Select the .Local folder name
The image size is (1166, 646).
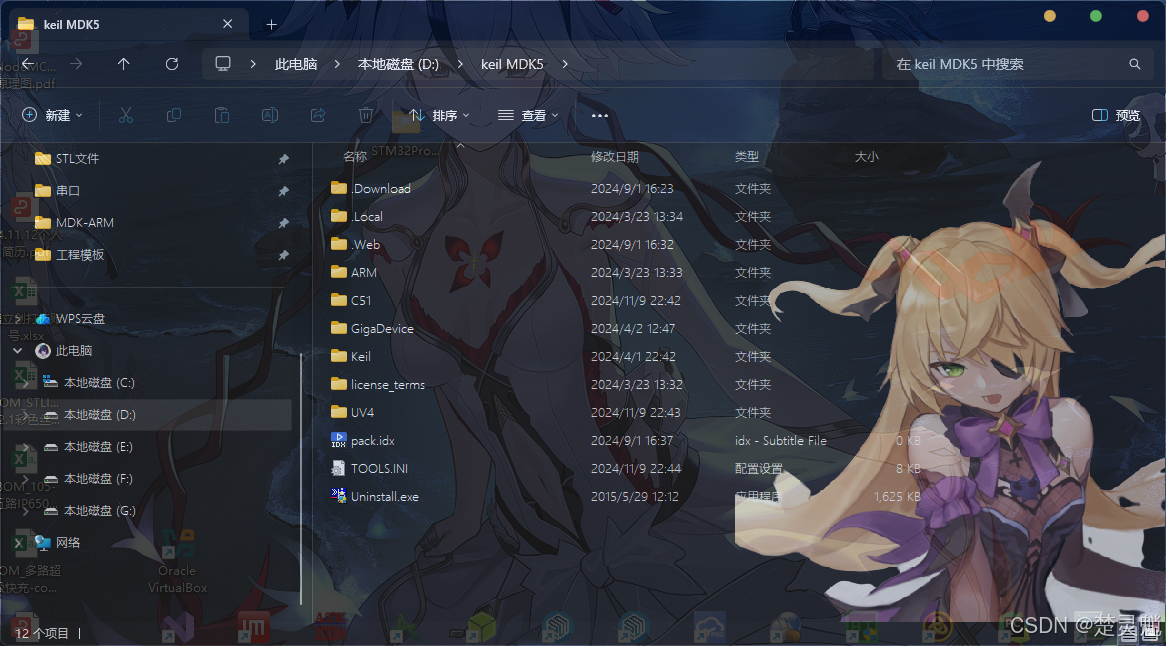click(367, 216)
